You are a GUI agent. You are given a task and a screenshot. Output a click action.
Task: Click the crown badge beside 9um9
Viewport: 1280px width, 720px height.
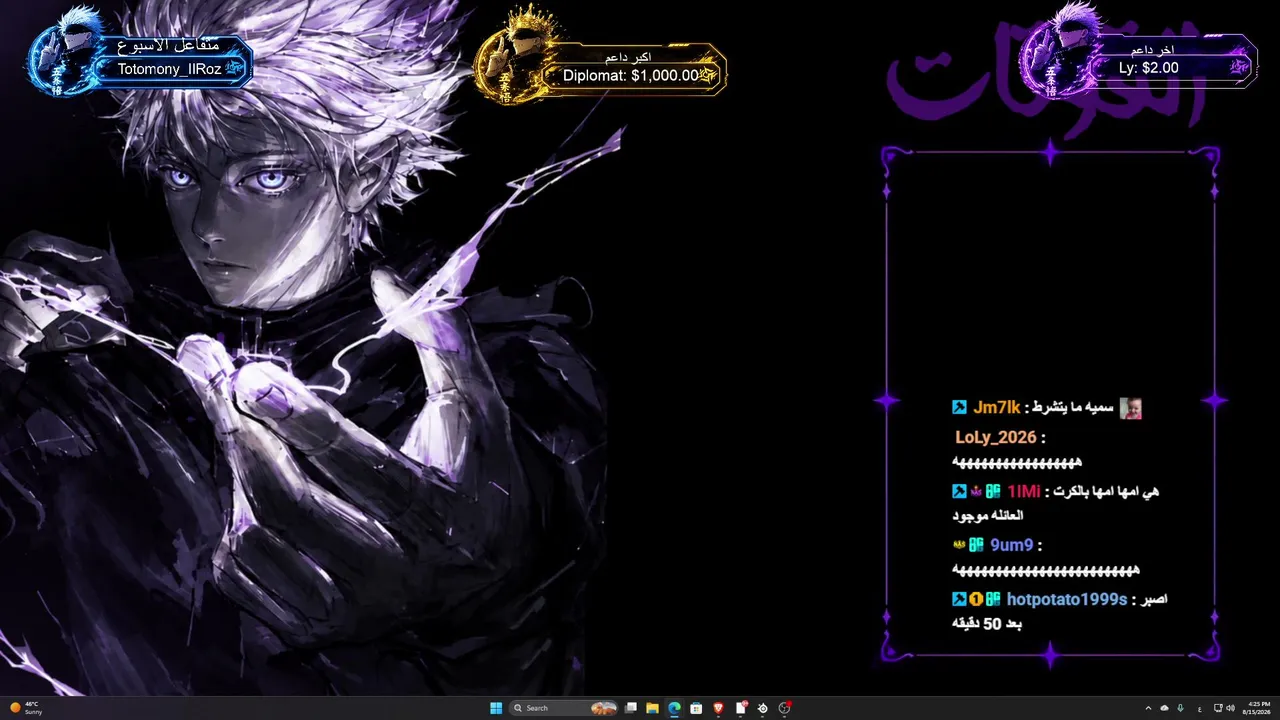pos(959,545)
